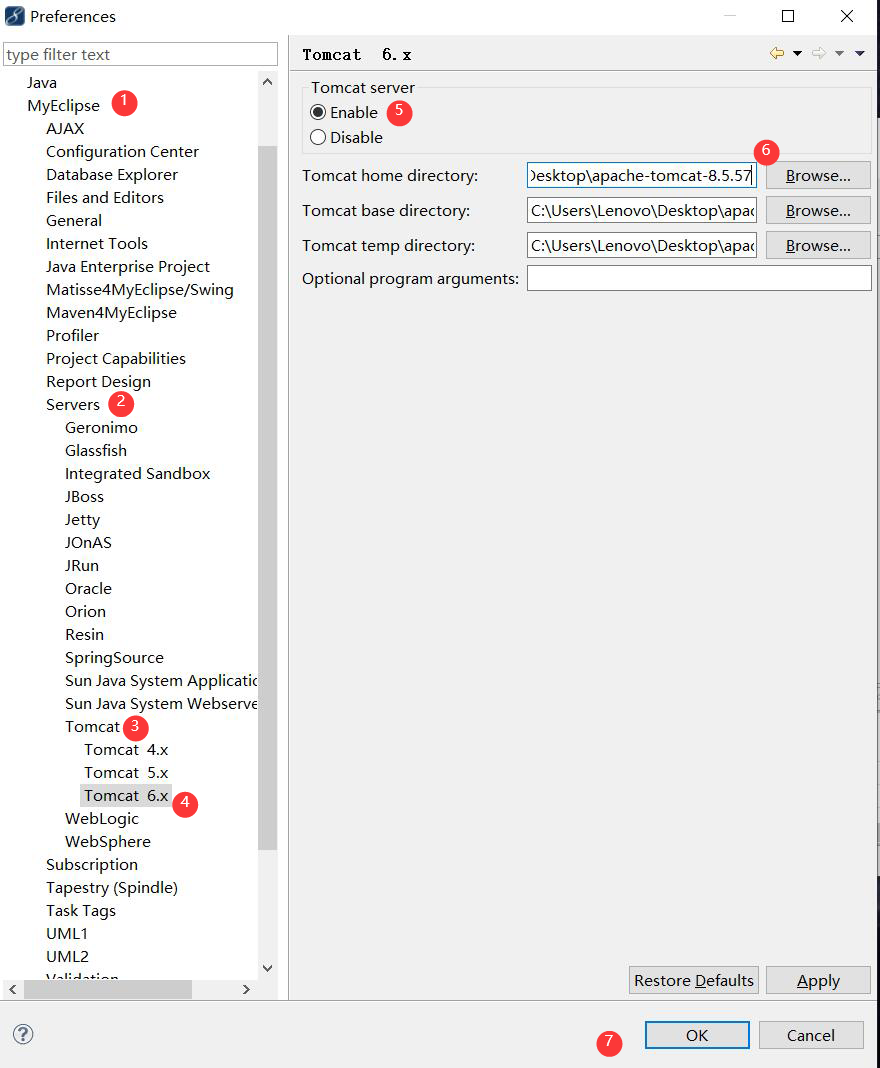Viewport: 880px width, 1068px height.
Task: Select Integrated Sandbox entry
Action: point(138,473)
